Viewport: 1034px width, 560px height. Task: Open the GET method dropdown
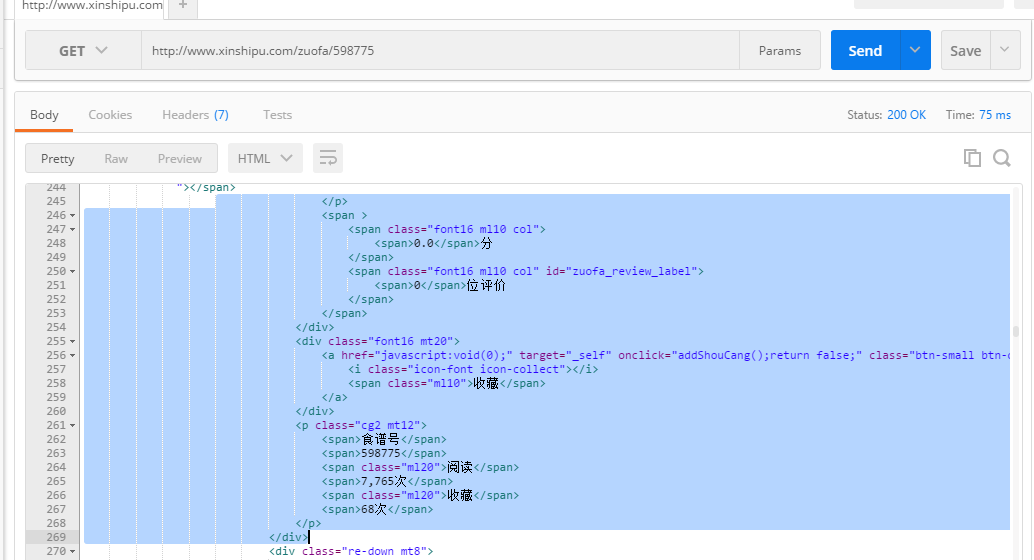(x=83, y=51)
